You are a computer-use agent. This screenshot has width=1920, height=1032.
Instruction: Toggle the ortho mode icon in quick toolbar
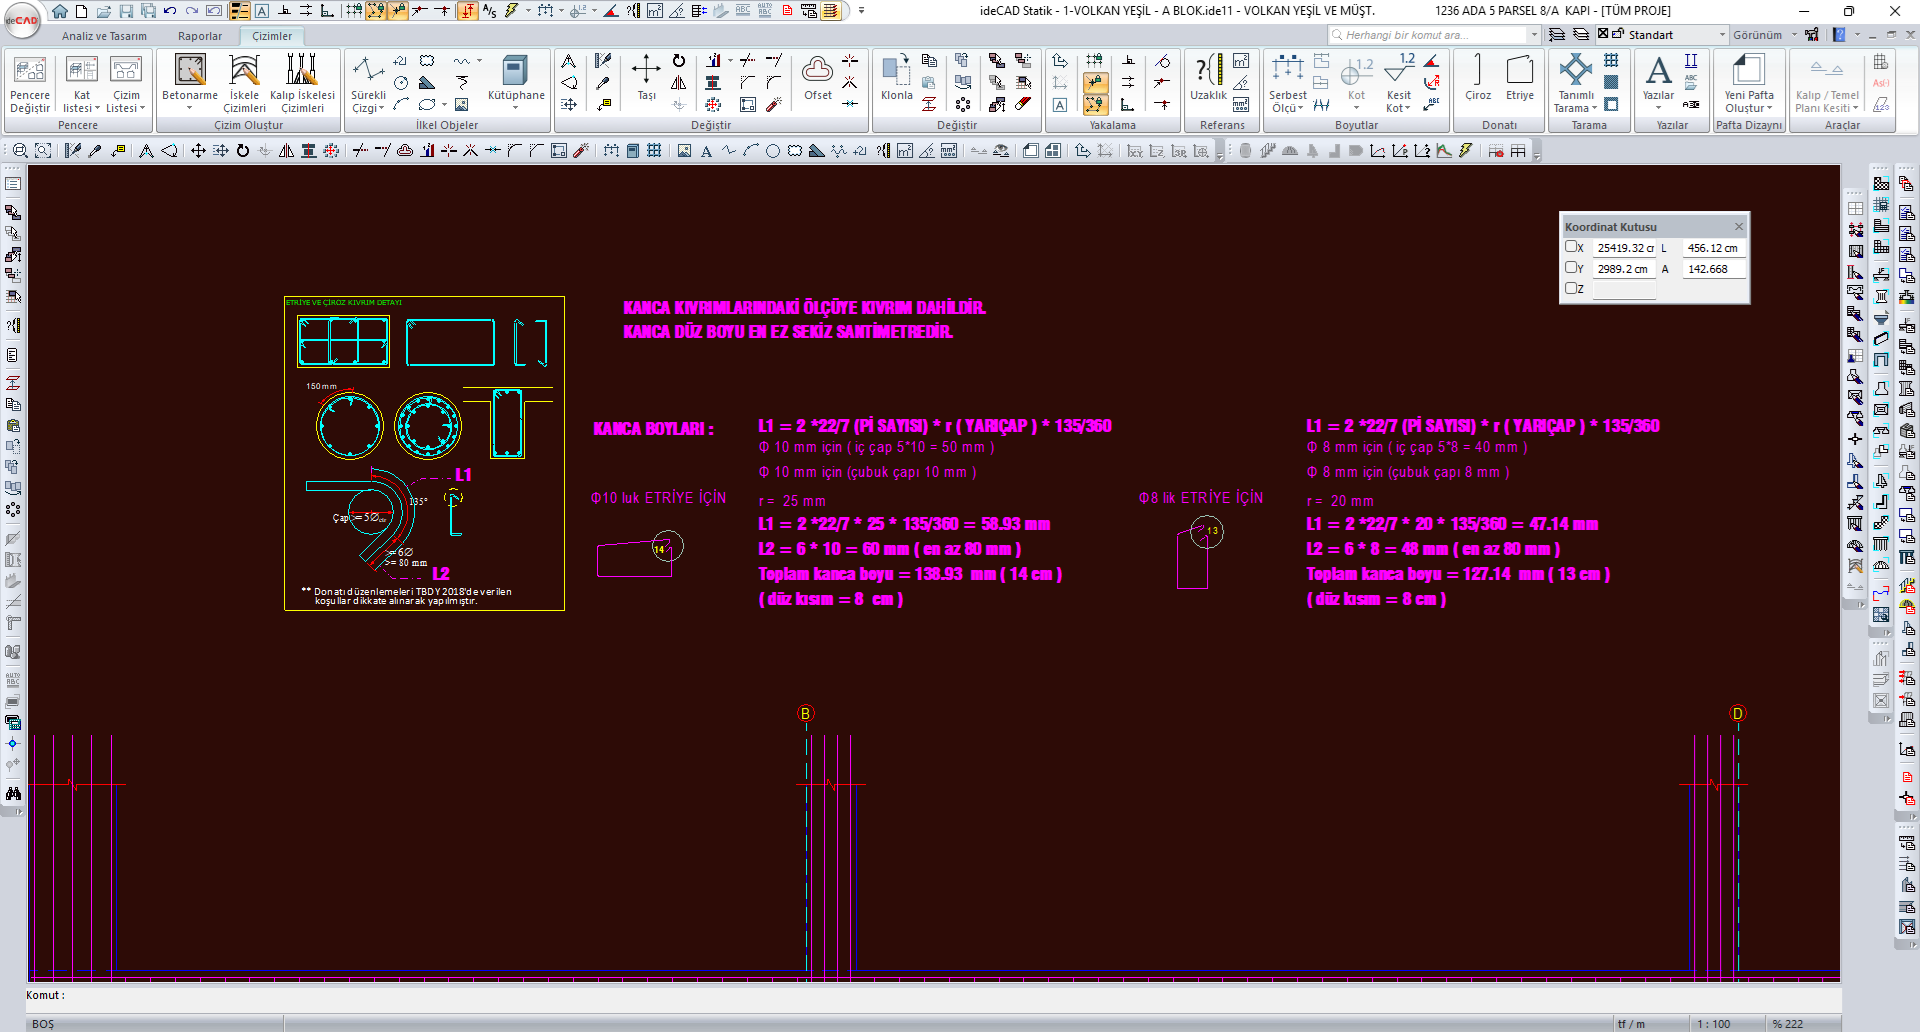[x=326, y=11]
